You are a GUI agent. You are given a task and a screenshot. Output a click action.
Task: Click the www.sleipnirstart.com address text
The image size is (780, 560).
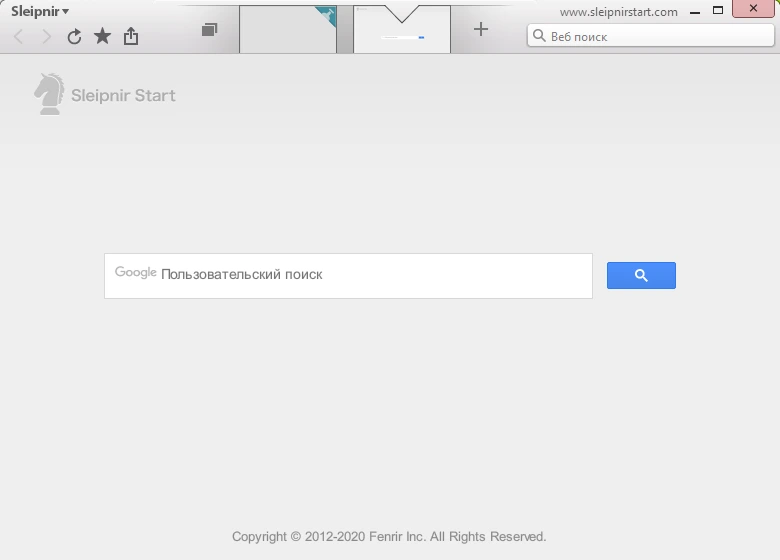618,12
